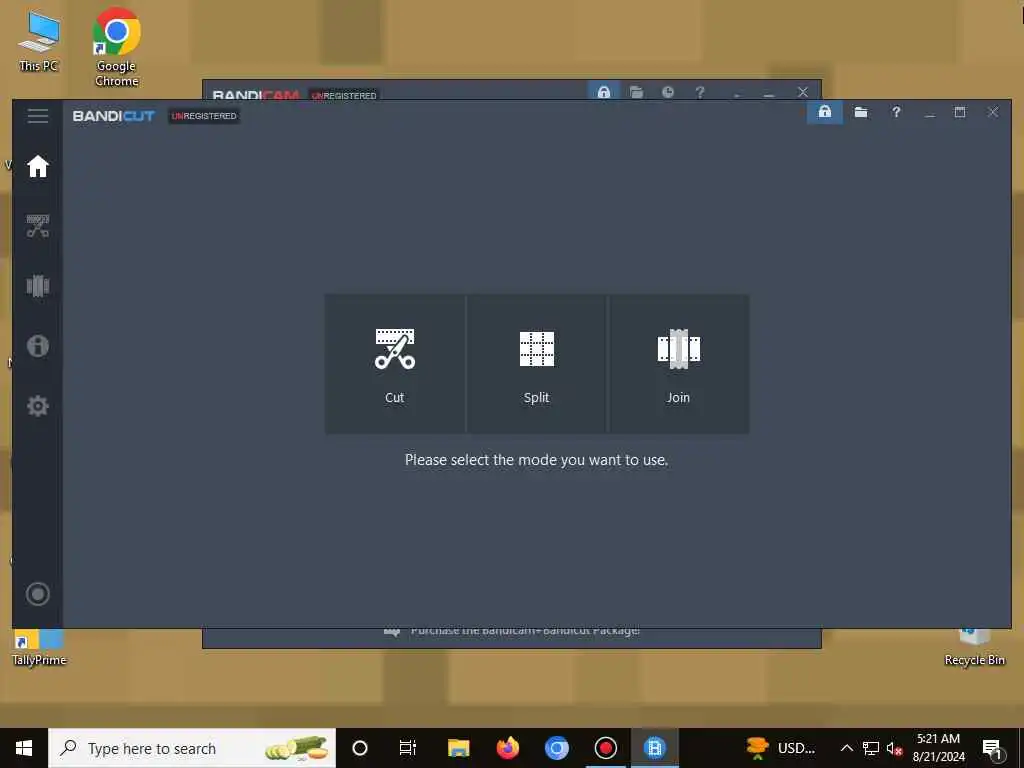
Task: Minimize the Bandicut window
Action: point(930,114)
